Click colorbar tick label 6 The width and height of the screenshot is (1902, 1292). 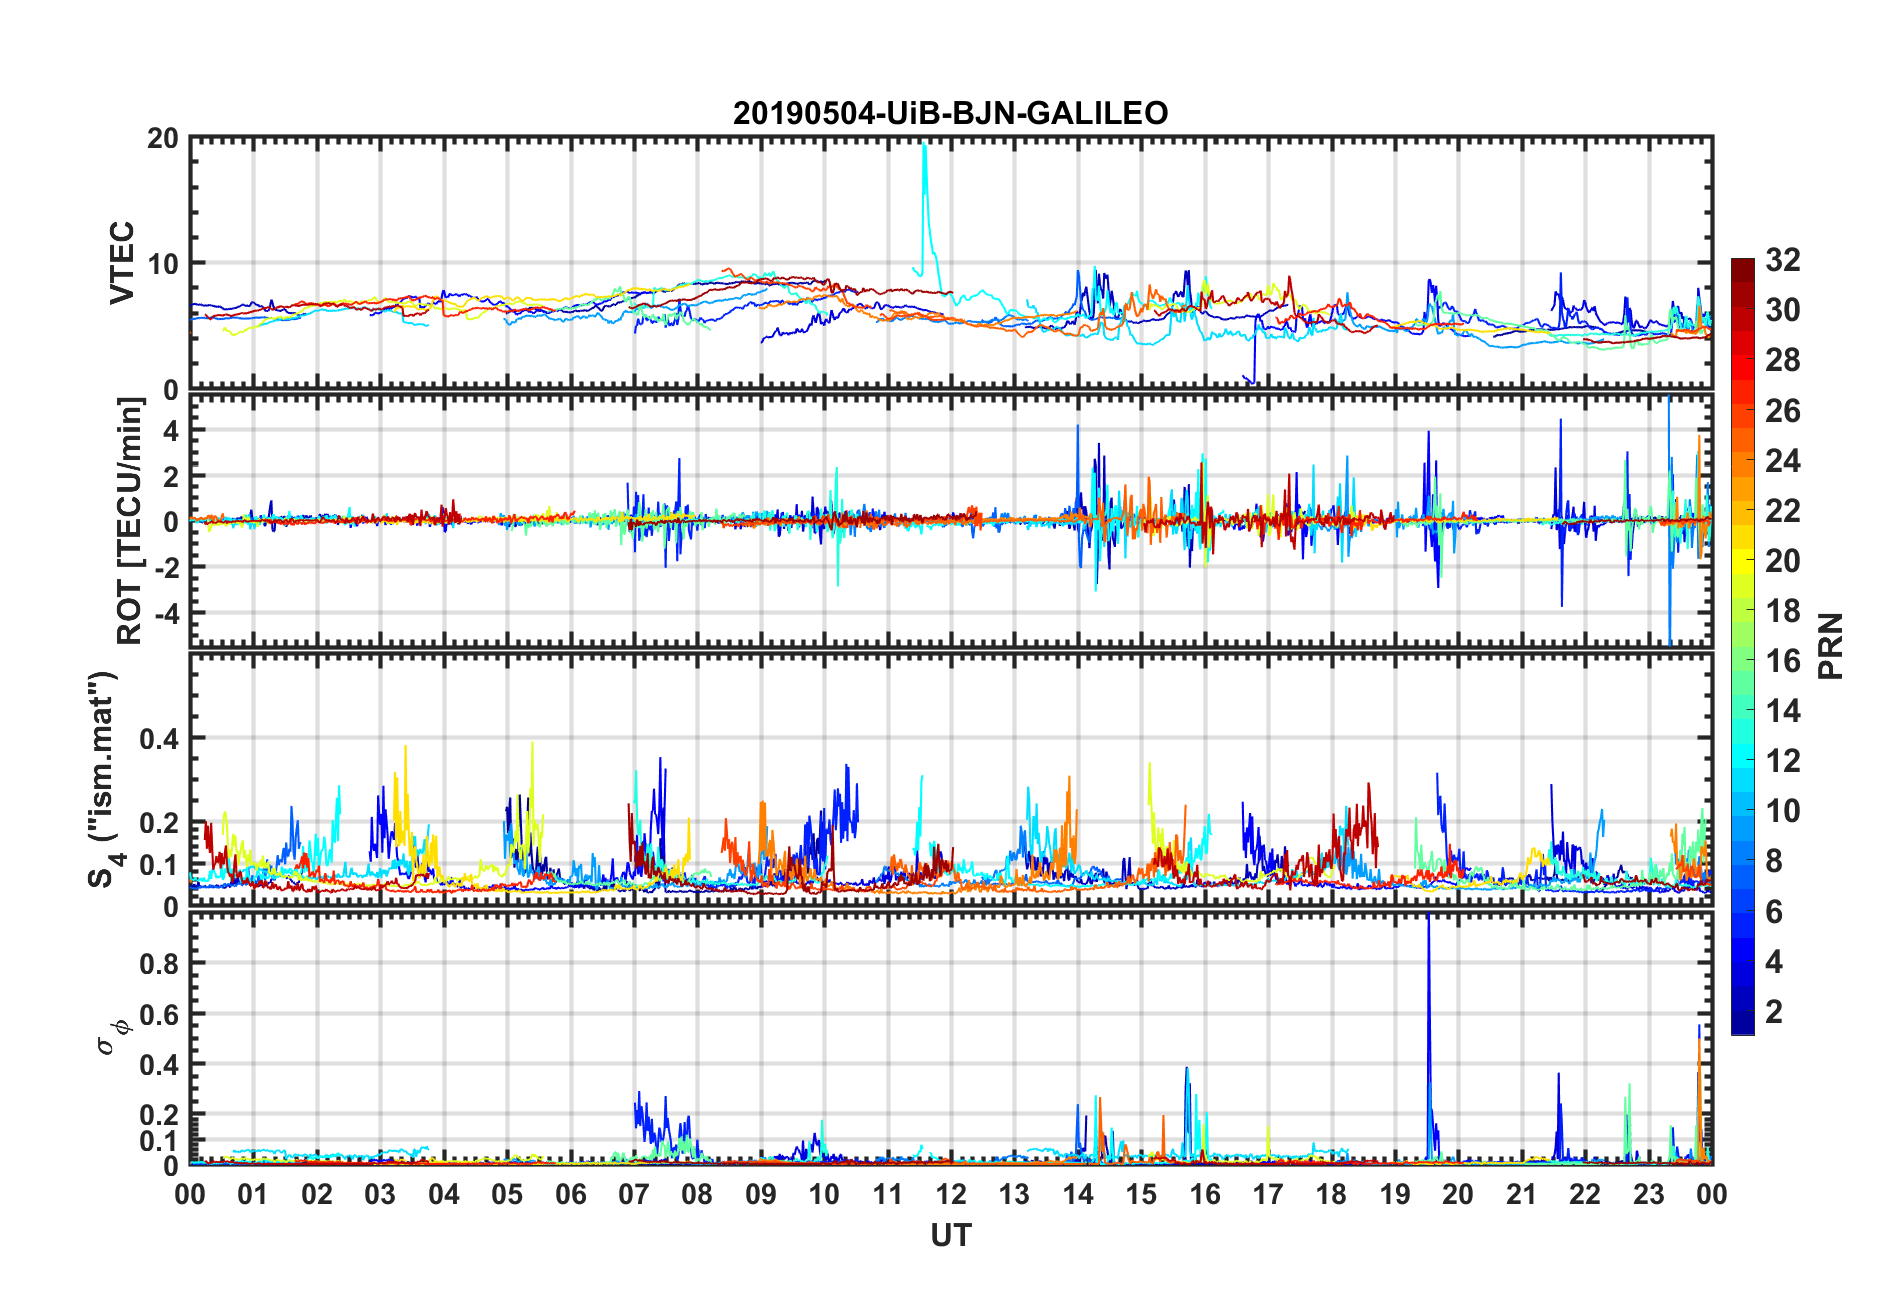tap(1774, 911)
